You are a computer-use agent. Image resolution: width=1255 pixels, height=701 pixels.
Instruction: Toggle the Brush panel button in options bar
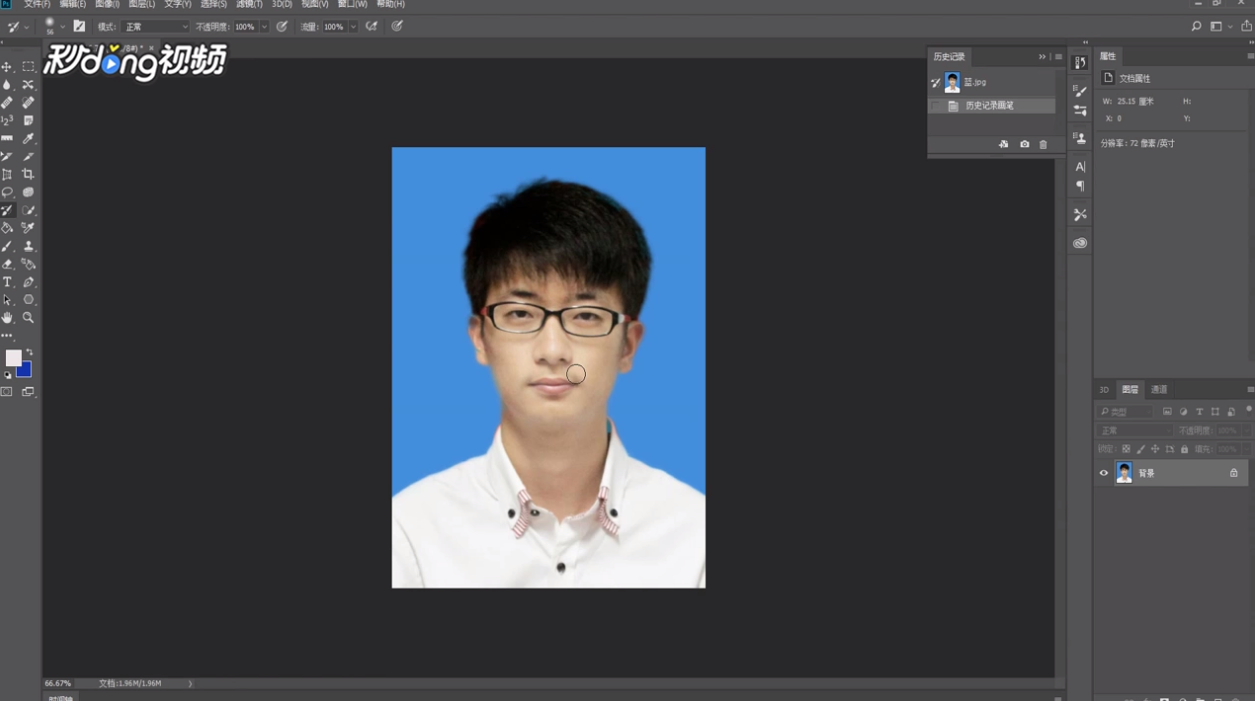[x=79, y=27]
